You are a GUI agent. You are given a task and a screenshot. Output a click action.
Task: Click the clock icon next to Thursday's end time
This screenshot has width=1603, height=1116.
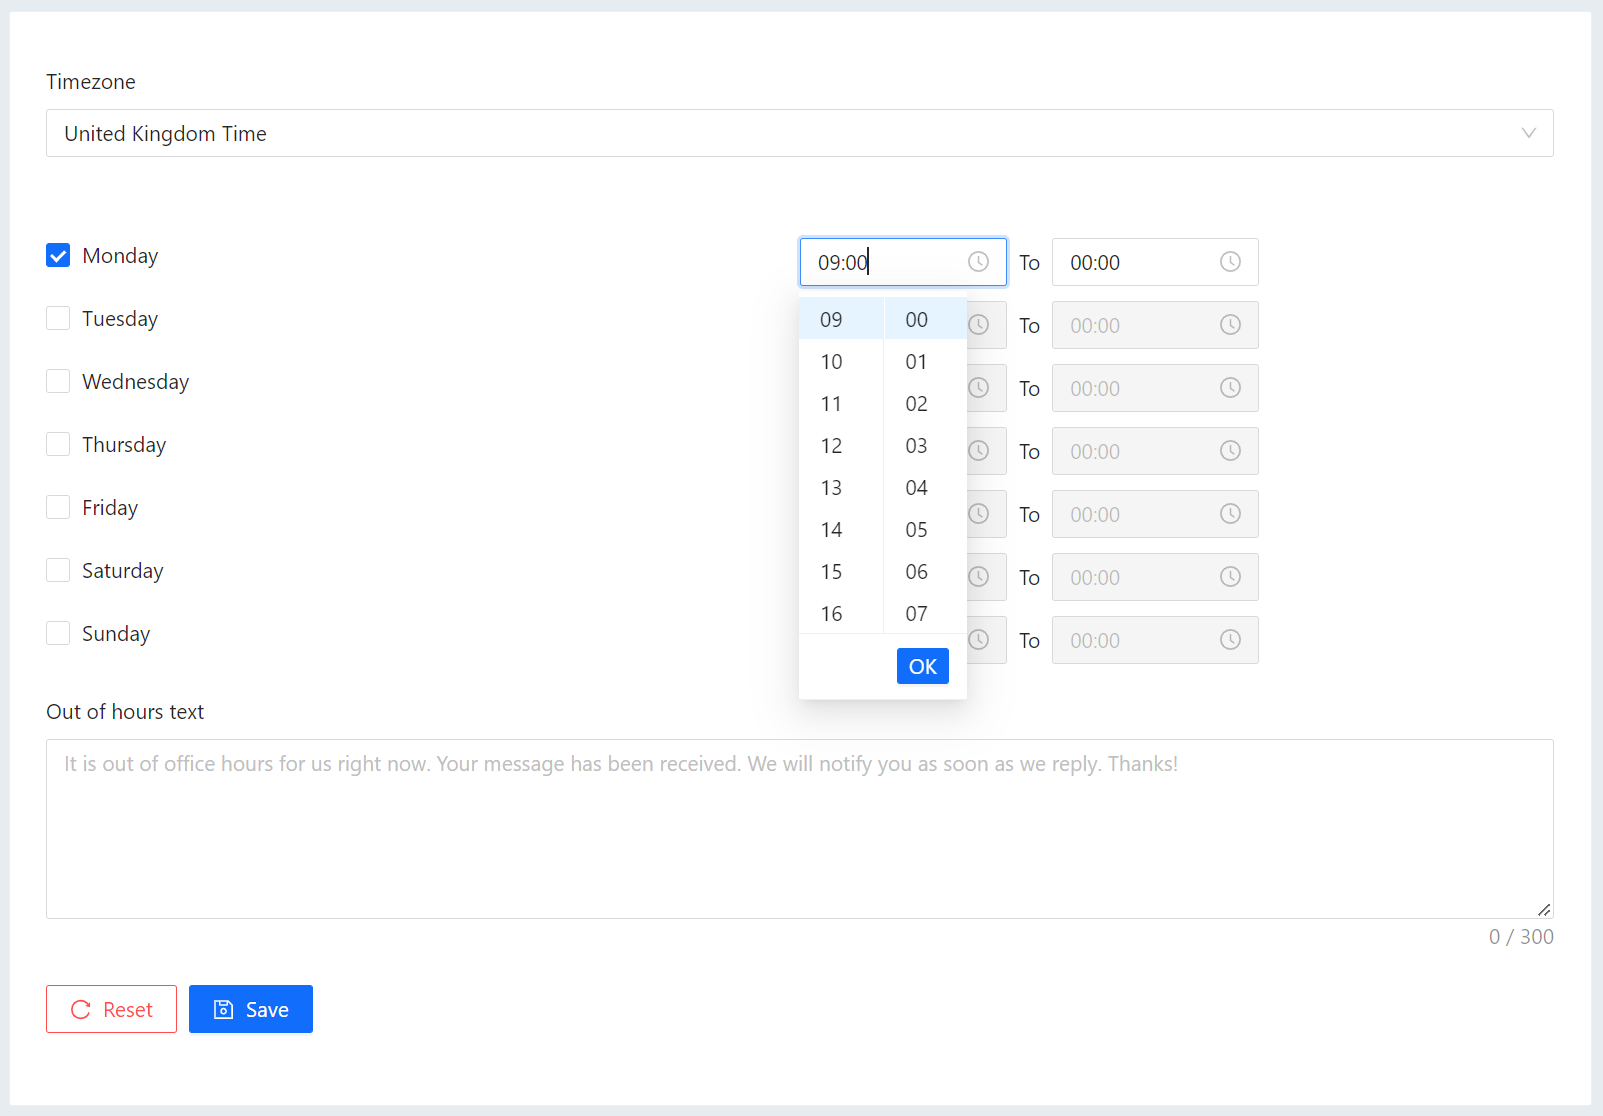(1230, 451)
